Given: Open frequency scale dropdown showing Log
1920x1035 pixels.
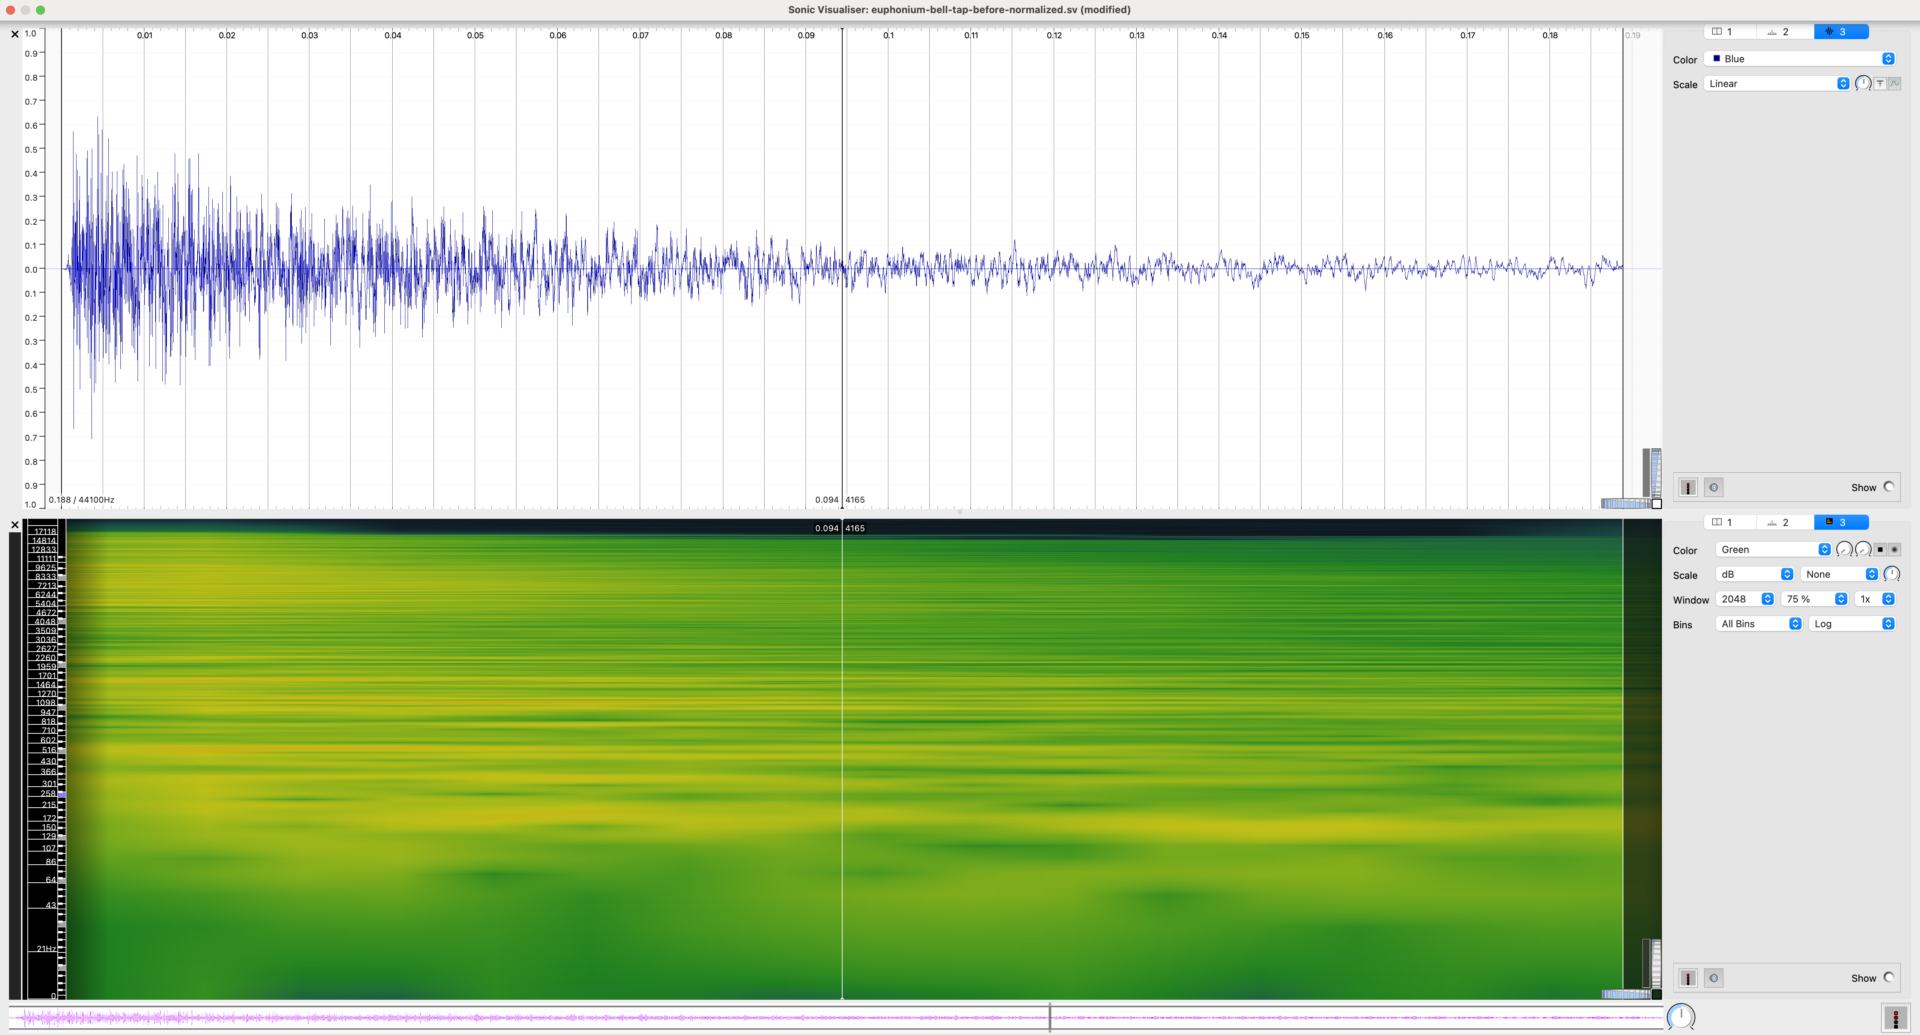Looking at the screenshot, I should [1852, 624].
